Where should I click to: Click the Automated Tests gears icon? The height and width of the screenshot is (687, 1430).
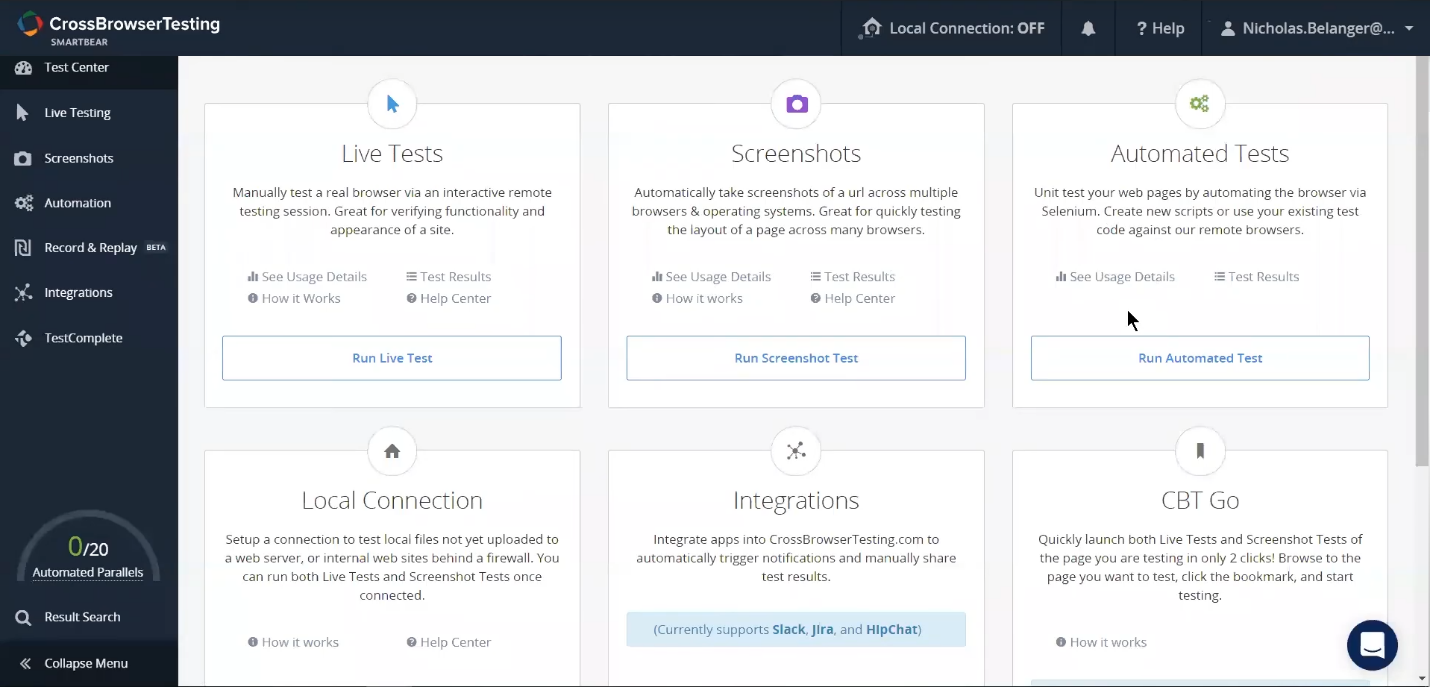pyautogui.click(x=1200, y=104)
